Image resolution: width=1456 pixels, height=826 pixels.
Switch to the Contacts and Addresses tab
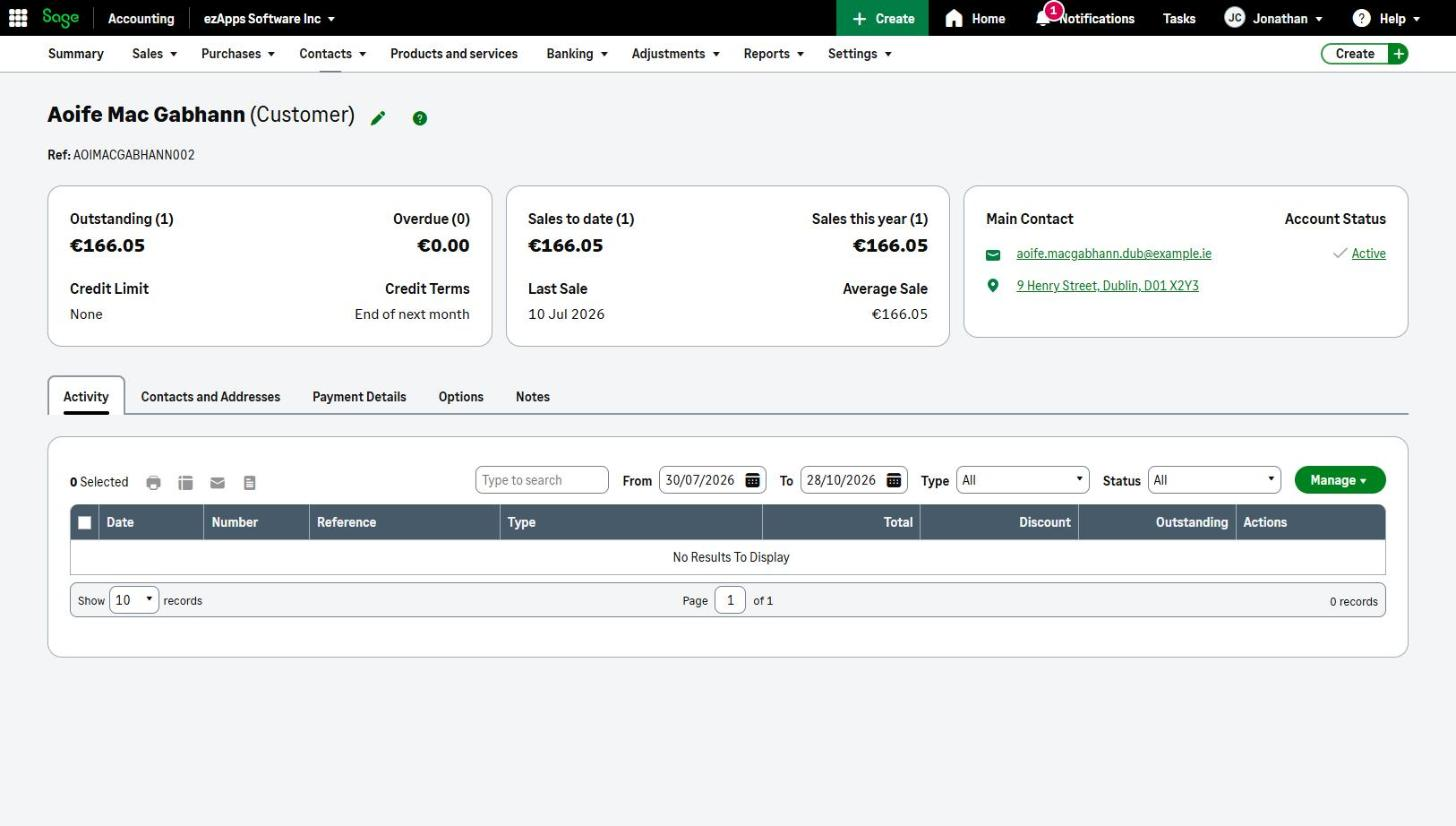pos(210,397)
